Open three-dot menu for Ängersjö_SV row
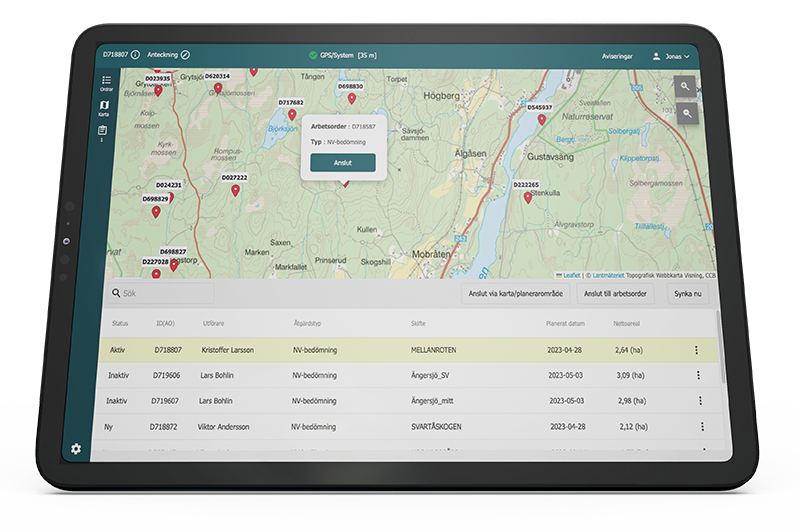Screen dimensions: 800x532 (698, 375)
